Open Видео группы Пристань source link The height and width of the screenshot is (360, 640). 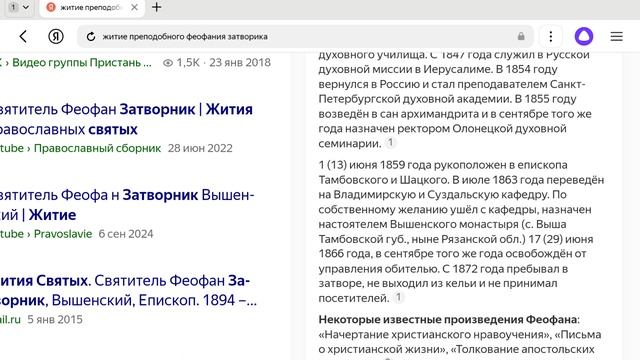(82, 62)
